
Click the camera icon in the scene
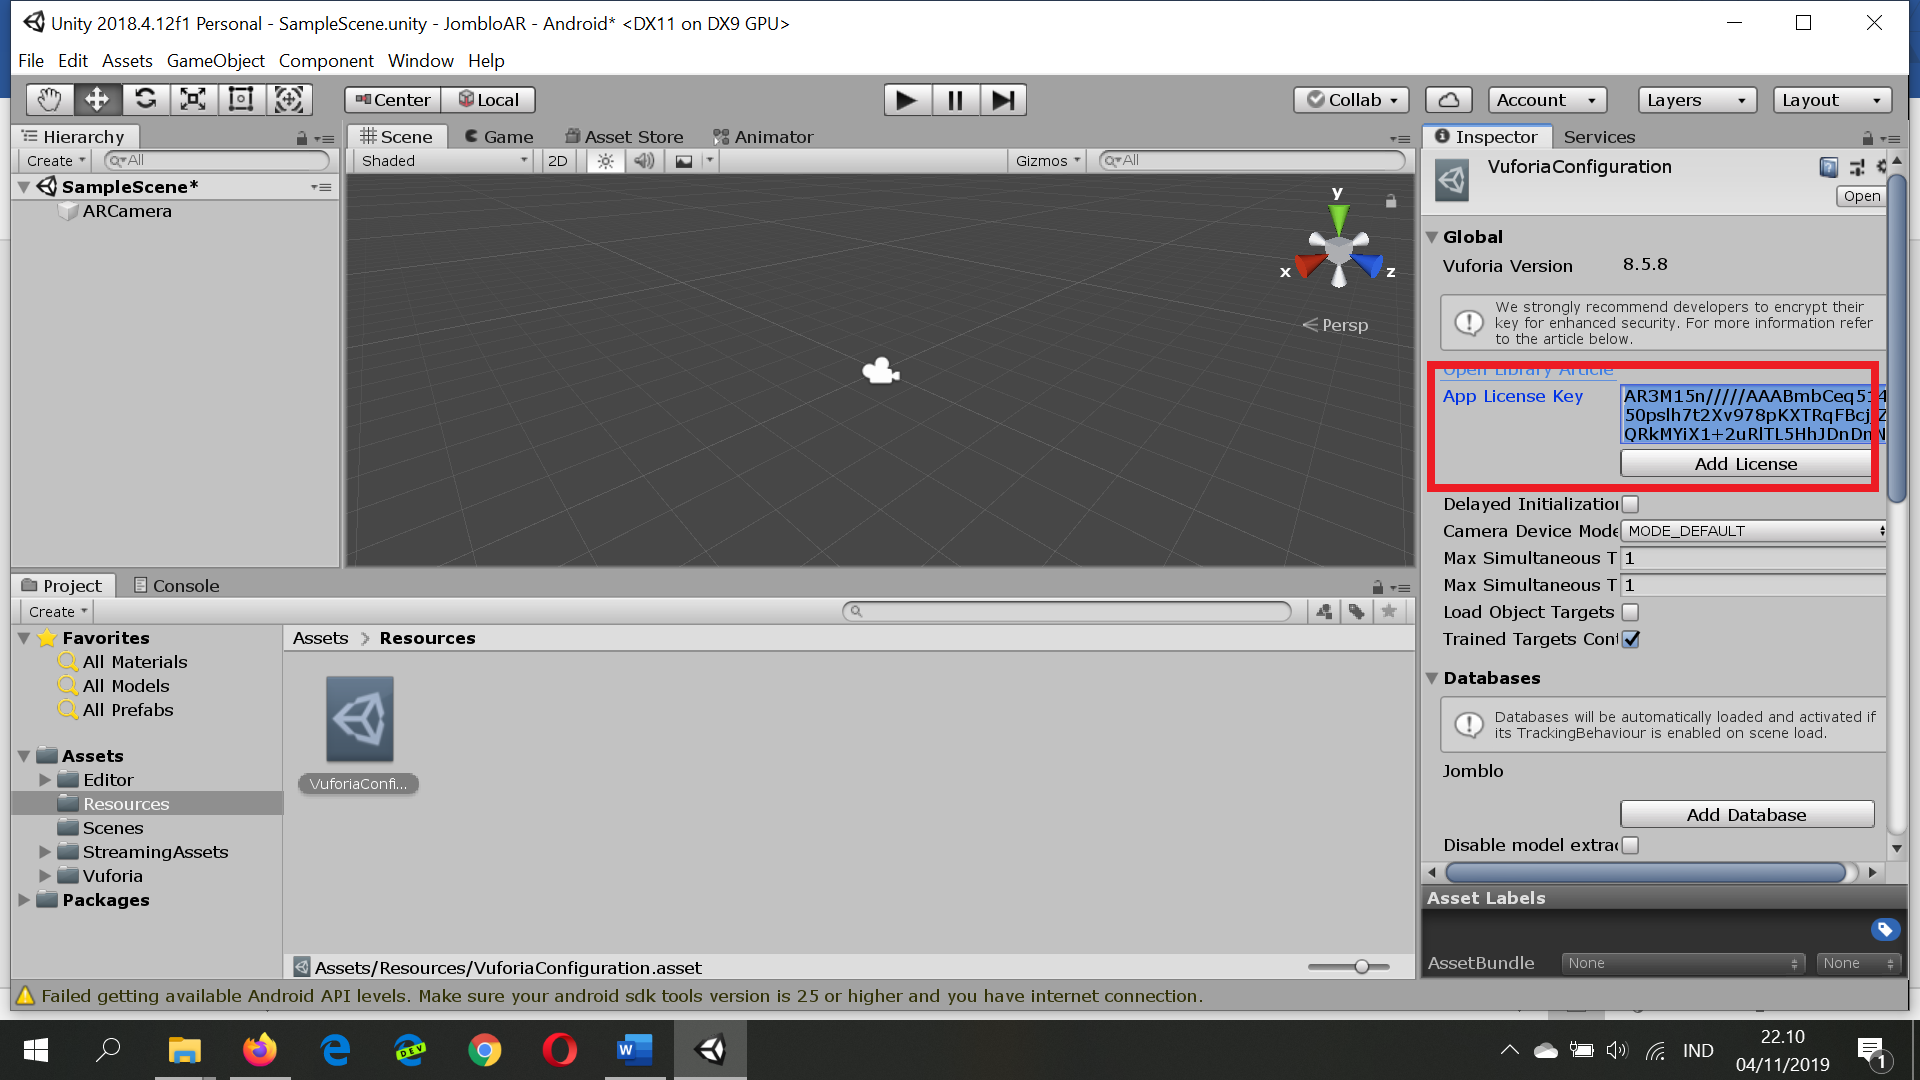coord(881,371)
